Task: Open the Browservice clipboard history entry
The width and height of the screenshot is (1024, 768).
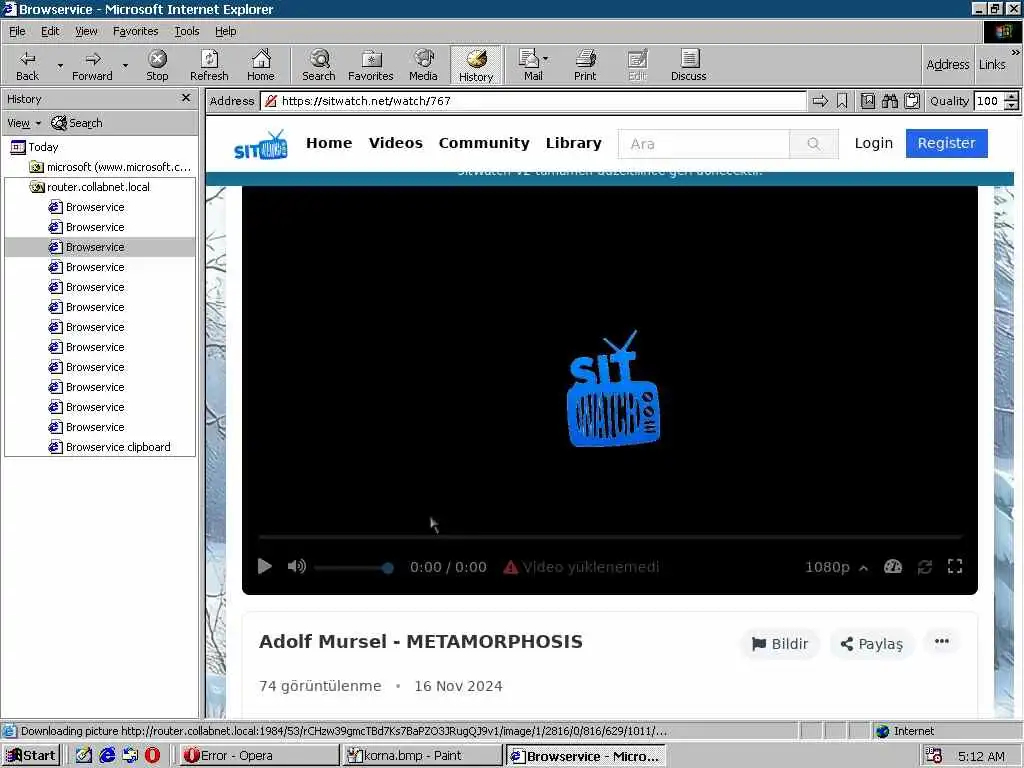Action: [110, 447]
